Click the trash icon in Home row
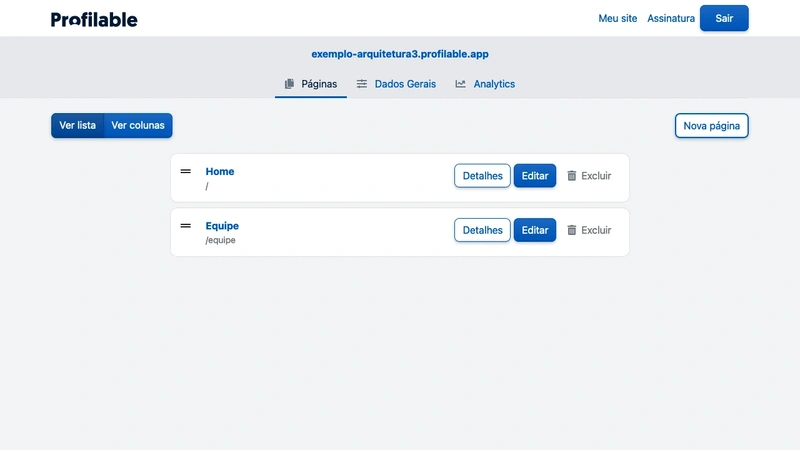 [572, 176]
